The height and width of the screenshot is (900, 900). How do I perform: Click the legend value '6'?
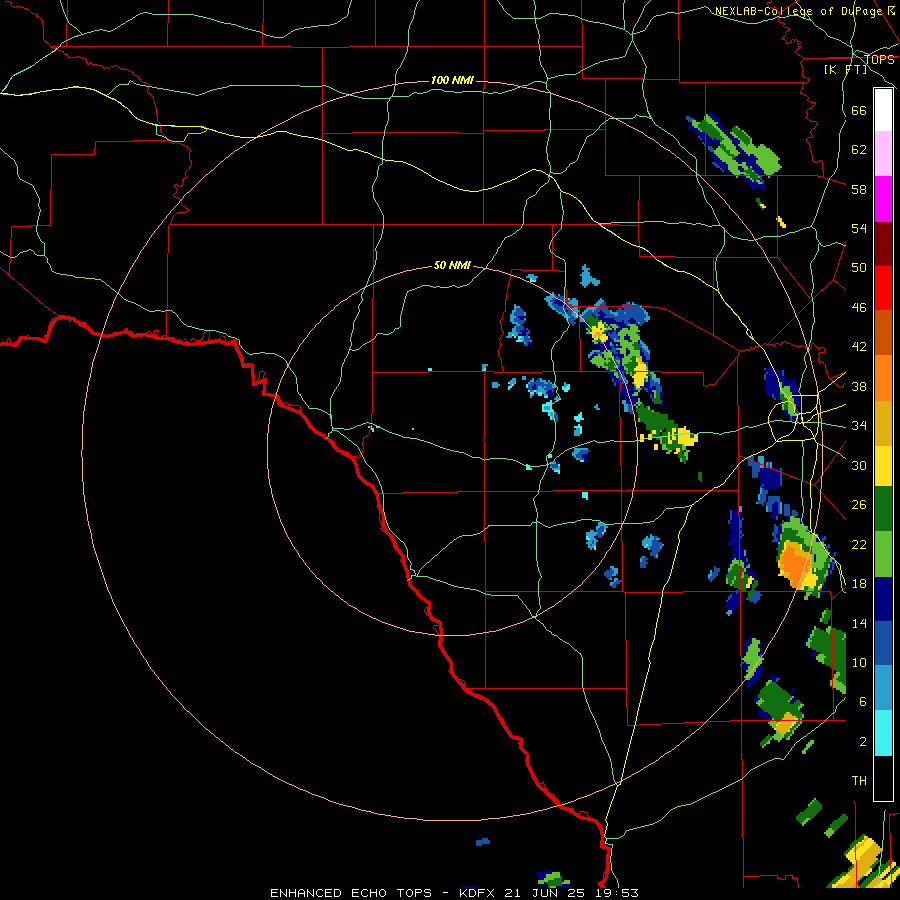pyautogui.click(x=862, y=701)
